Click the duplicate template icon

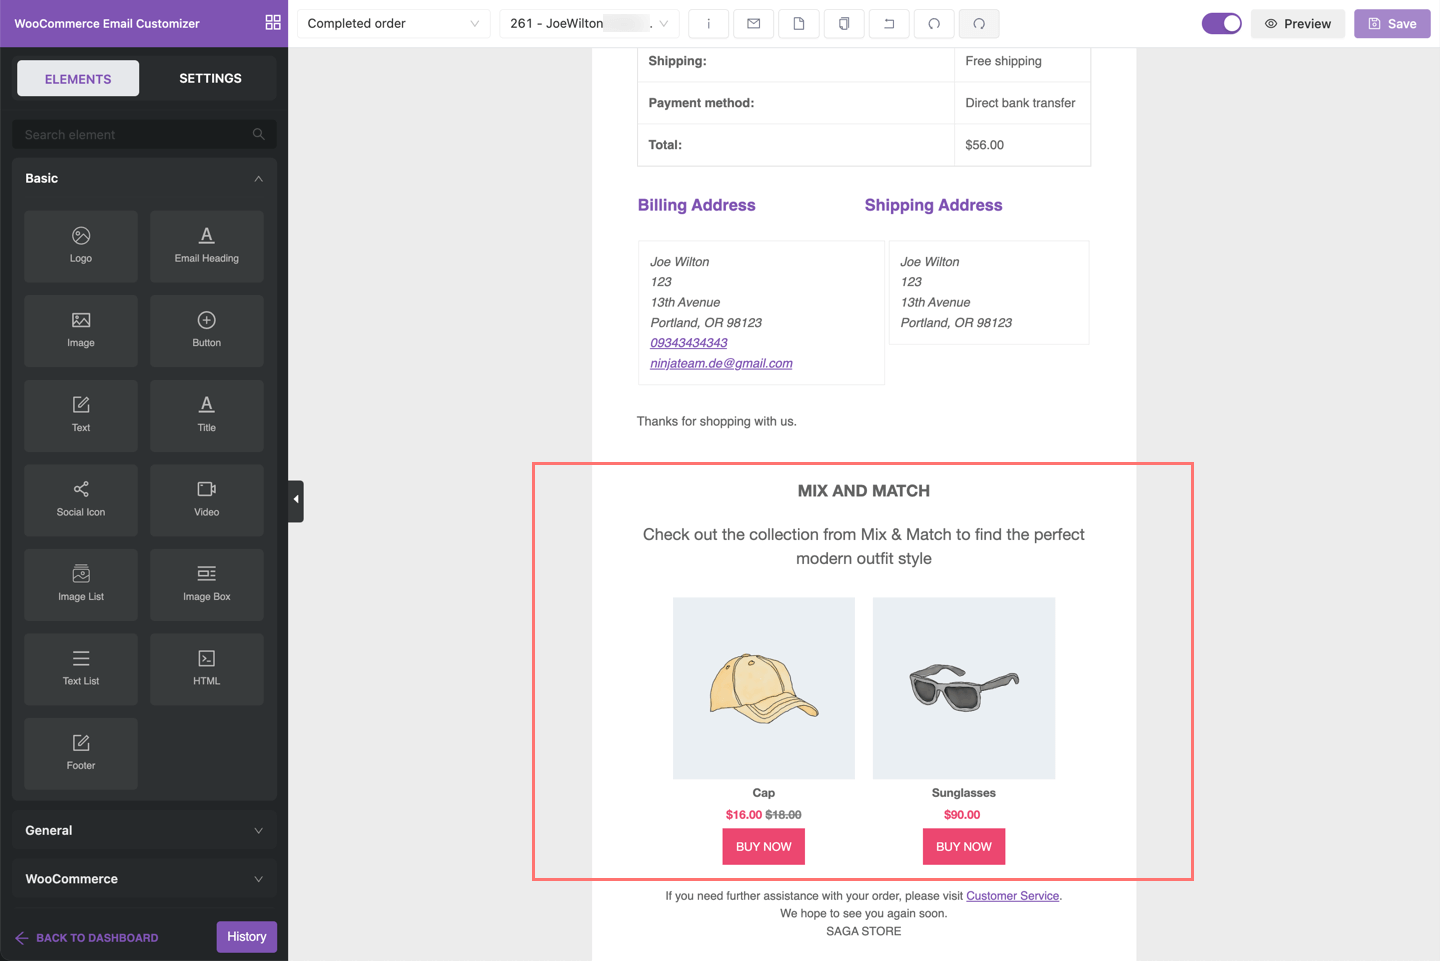pyautogui.click(x=843, y=23)
